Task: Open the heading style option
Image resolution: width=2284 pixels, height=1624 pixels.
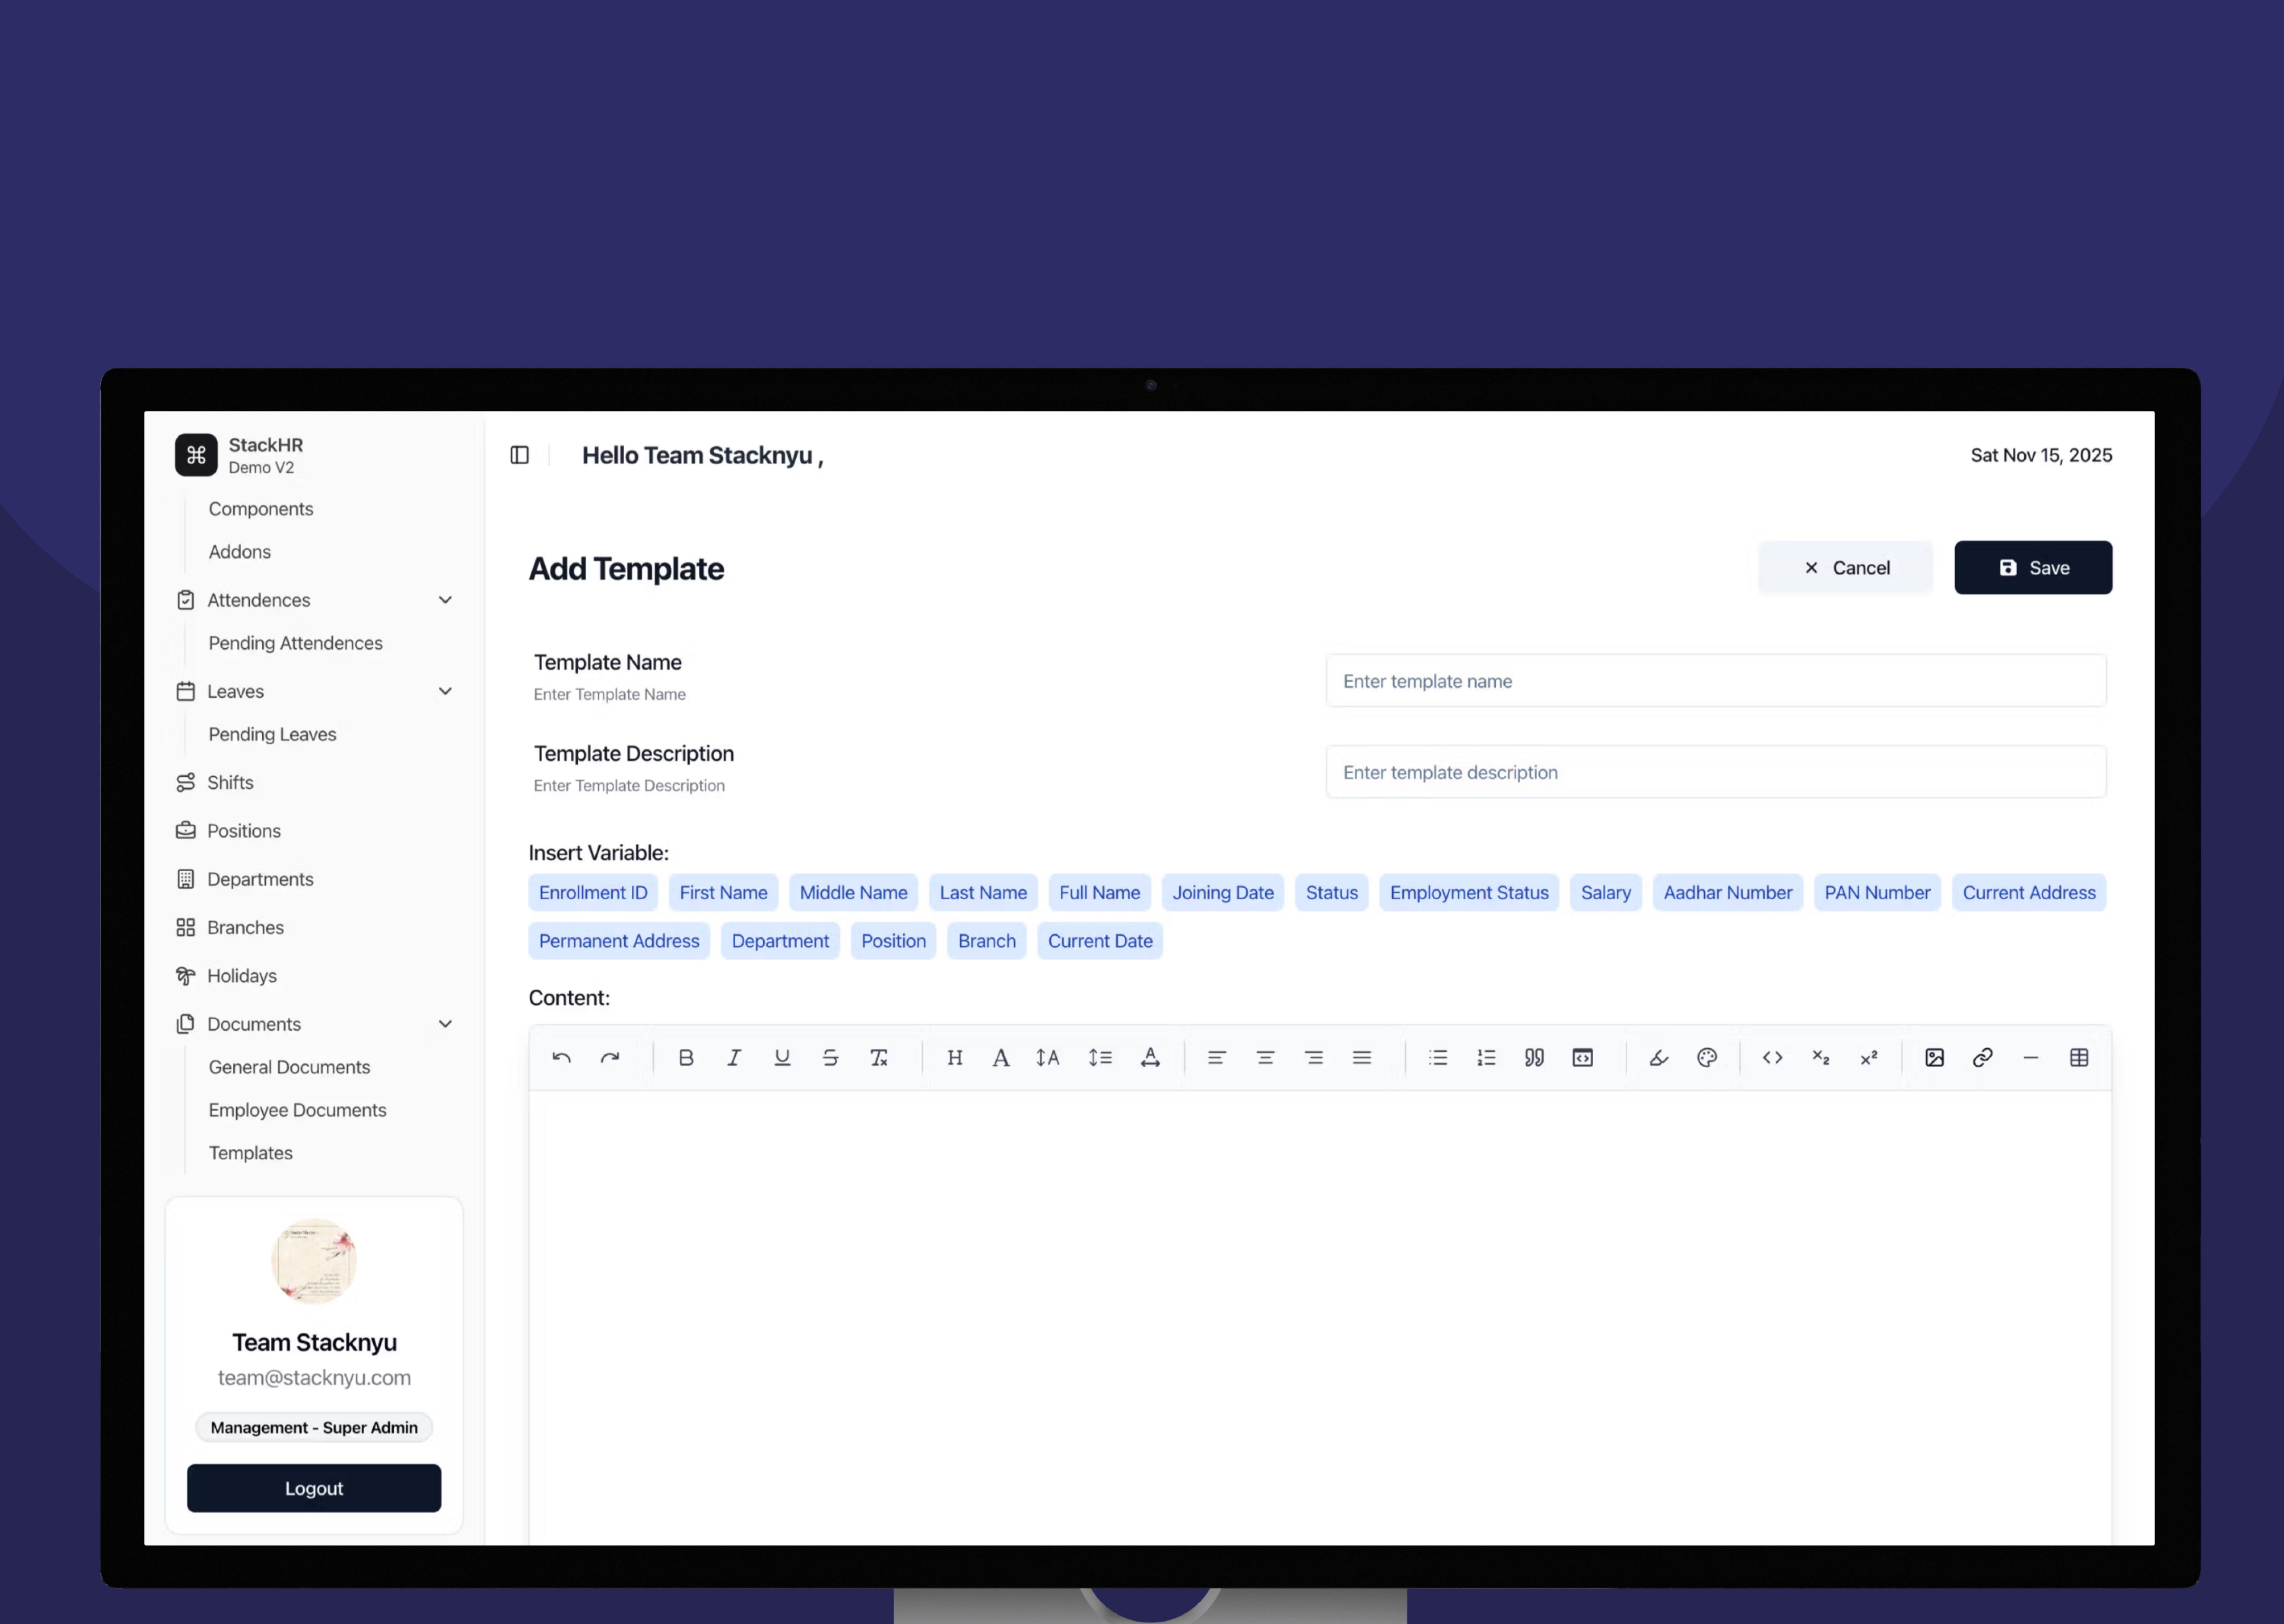Action: tap(955, 1057)
